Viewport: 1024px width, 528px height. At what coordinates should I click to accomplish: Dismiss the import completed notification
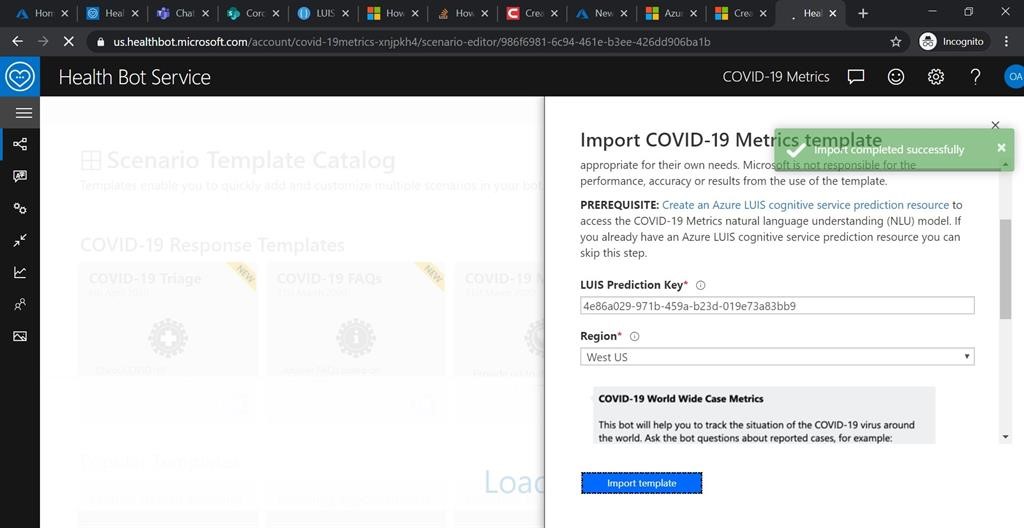(x=1001, y=148)
